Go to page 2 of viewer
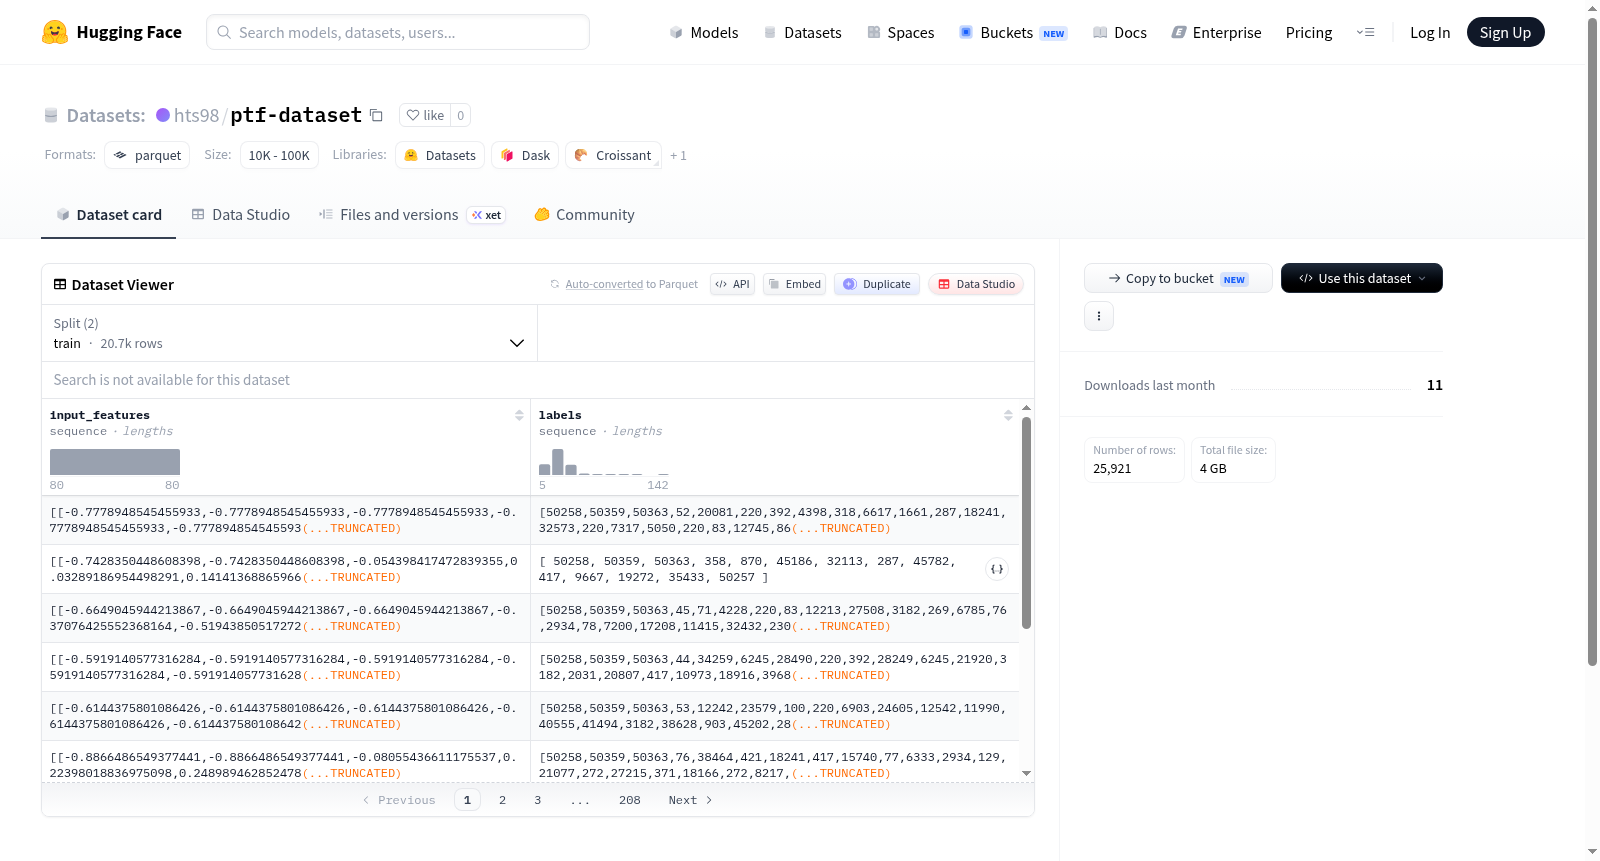Image resolution: width=1600 pixels, height=861 pixels. [x=502, y=800]
